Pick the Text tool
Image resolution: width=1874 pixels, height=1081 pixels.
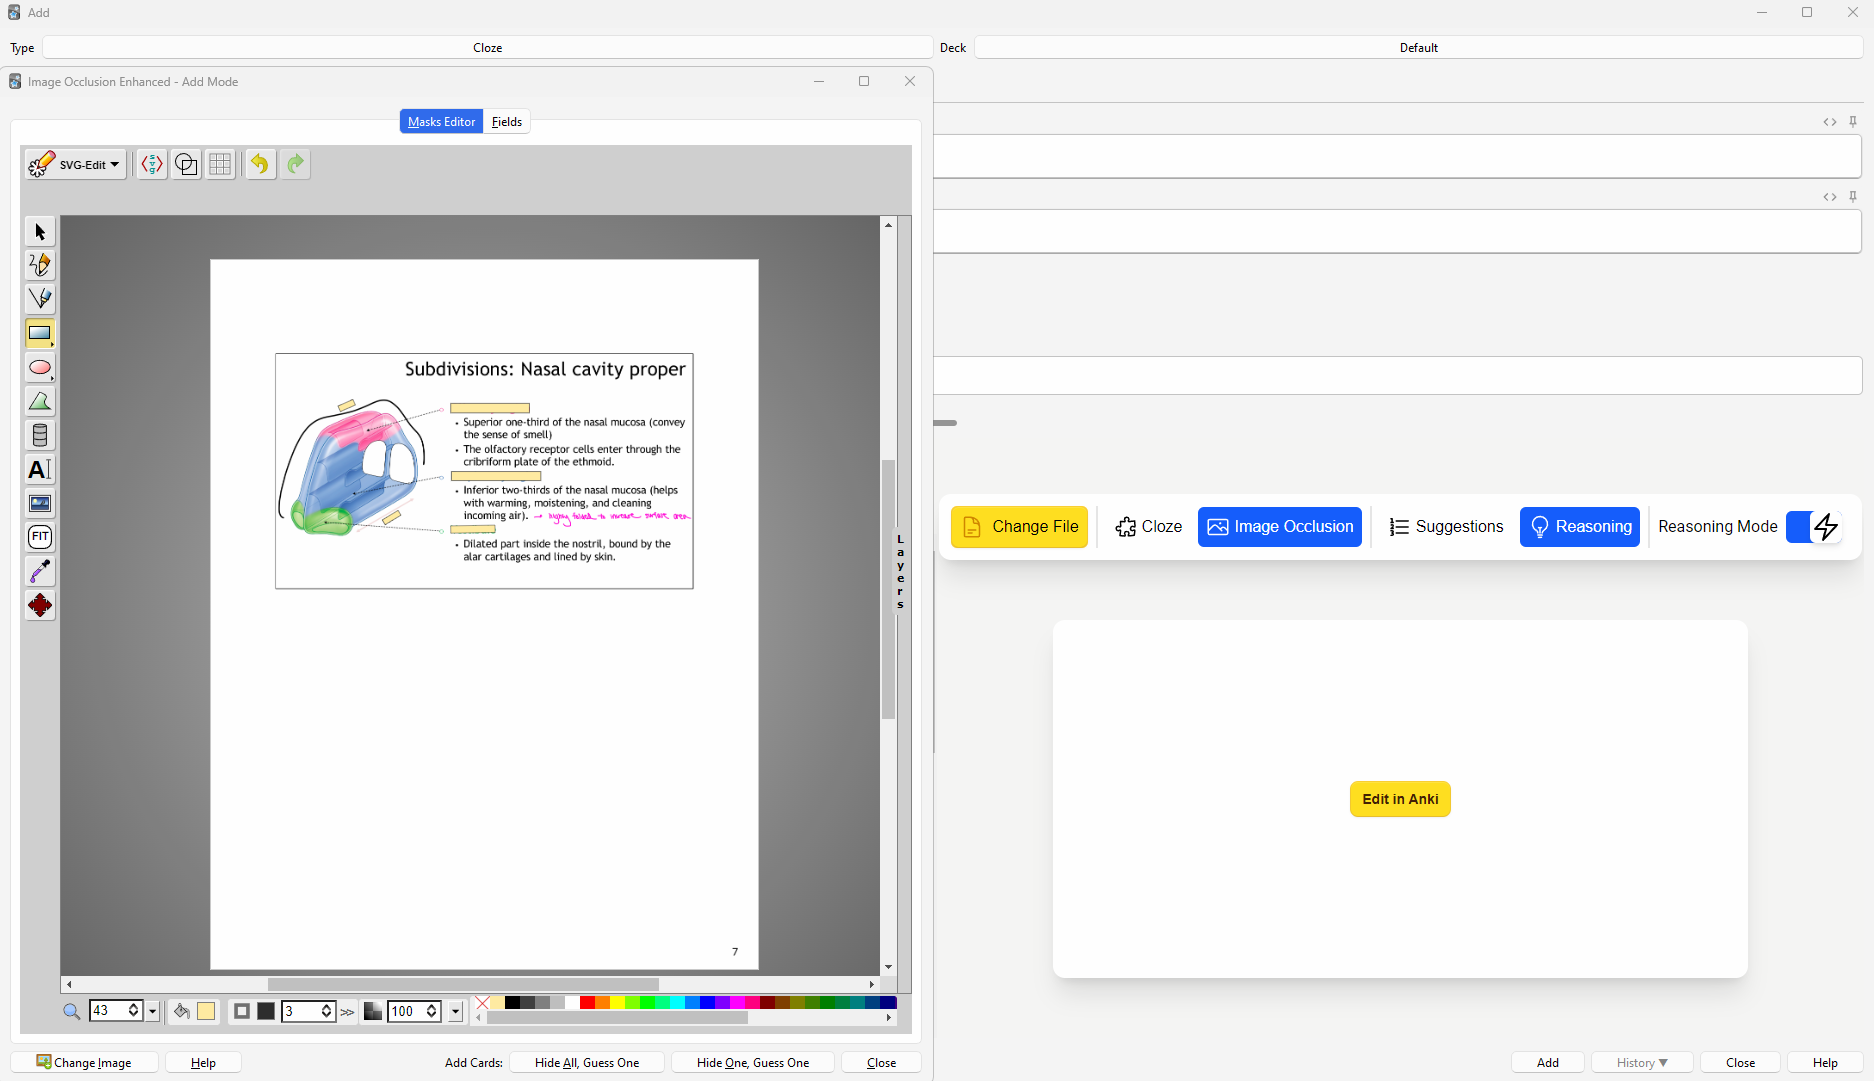click(x=40, y=469)
